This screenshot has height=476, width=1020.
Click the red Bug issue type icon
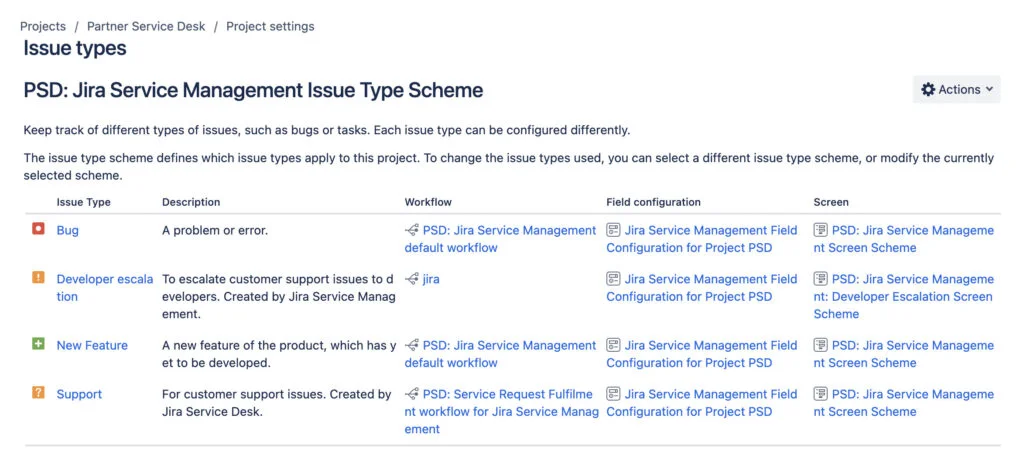tap(38, 229)
